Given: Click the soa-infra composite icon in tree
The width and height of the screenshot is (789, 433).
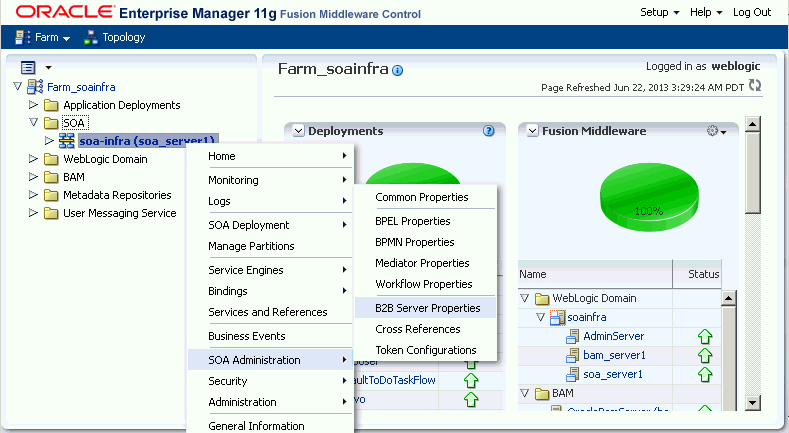Looking at the screenshot, I should 66,141.
